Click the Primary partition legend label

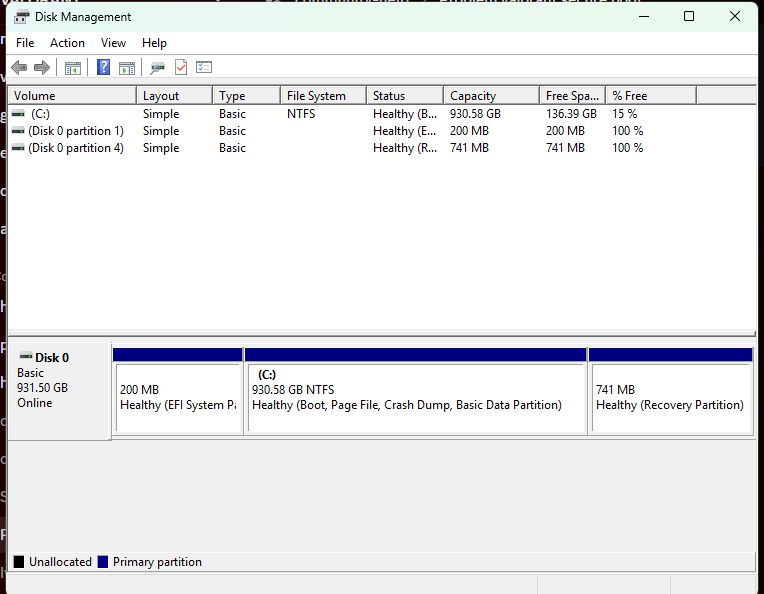tap(157, 562)
